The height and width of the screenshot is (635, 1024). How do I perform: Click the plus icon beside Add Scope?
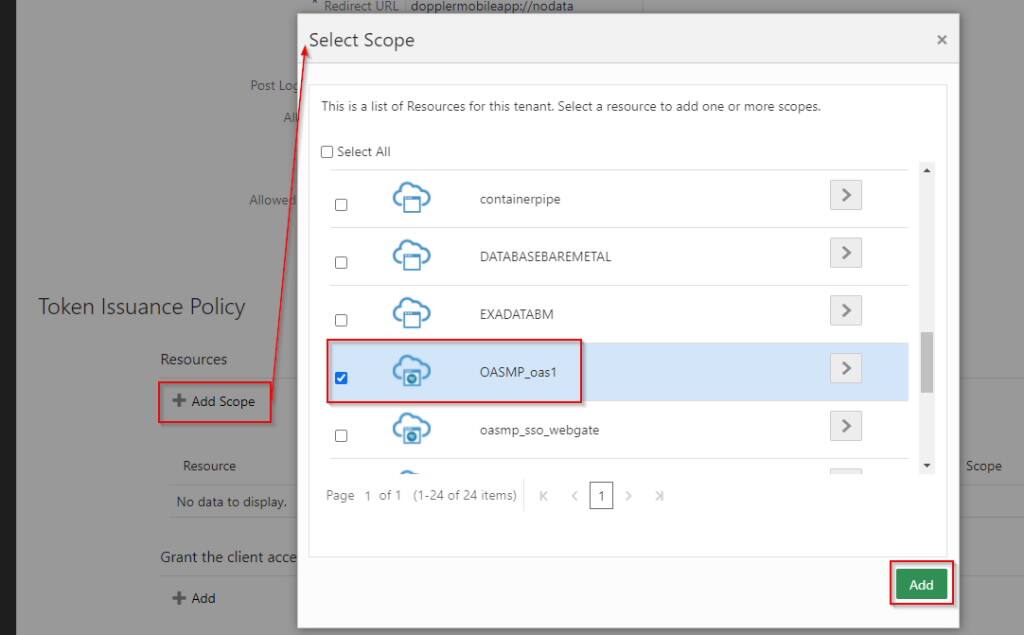(x=178, y=401)
